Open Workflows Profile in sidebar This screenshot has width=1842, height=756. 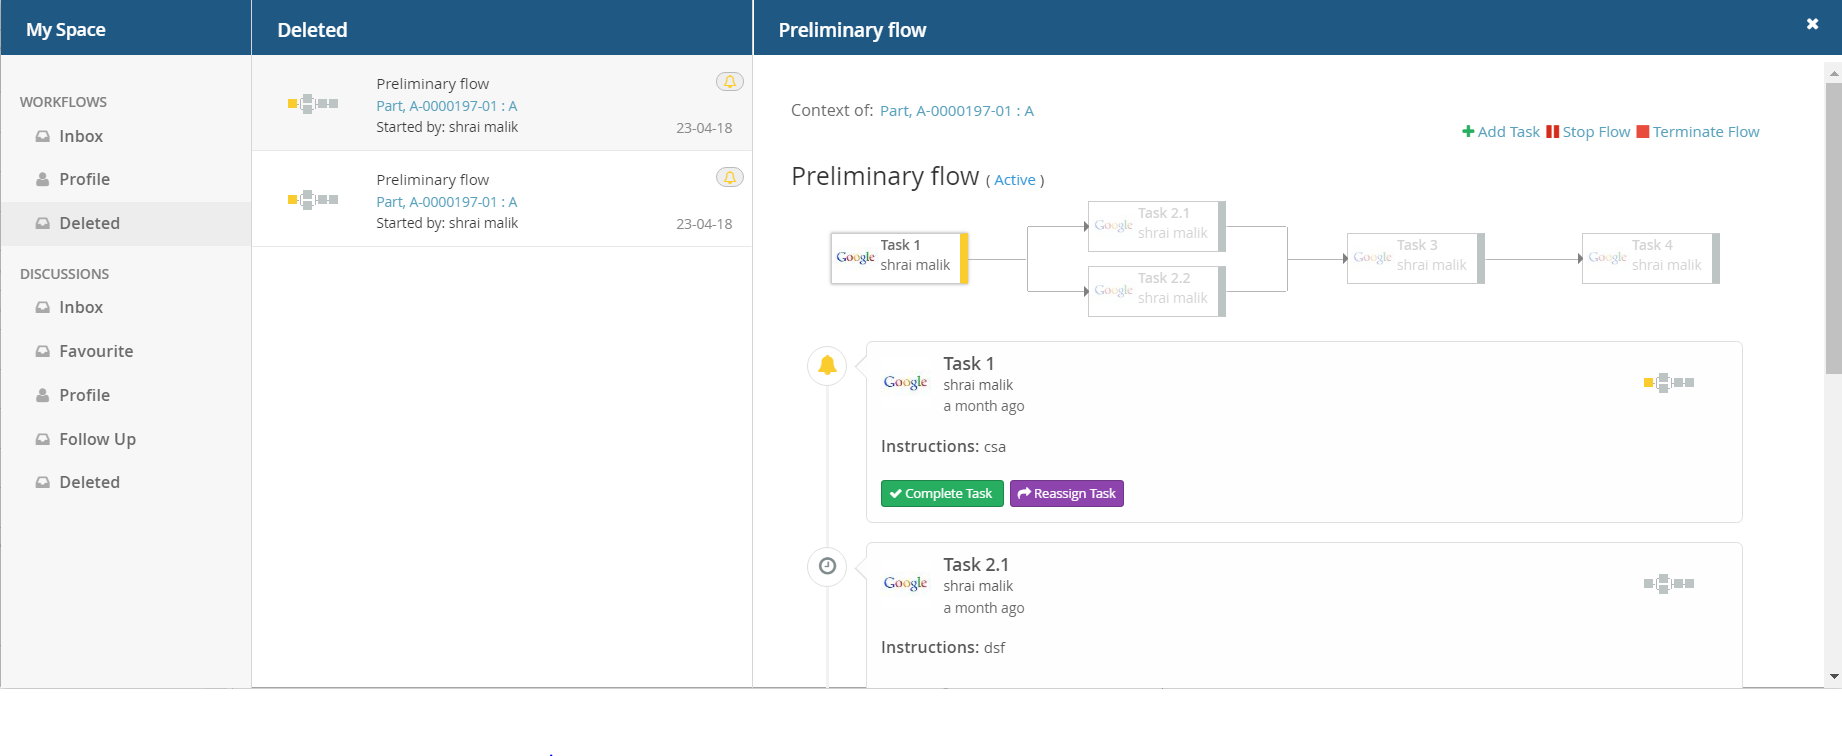[x=84, y=179]
